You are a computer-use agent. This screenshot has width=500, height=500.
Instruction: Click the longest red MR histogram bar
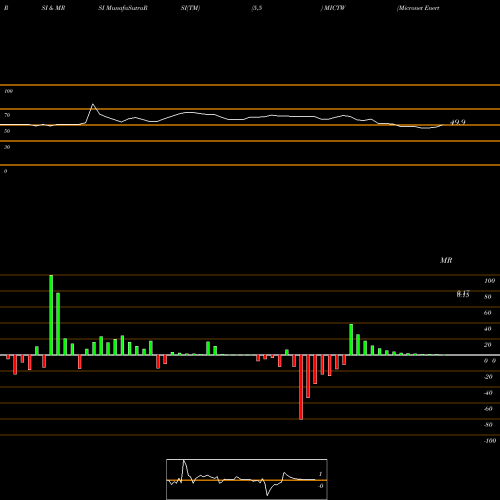coord(301,387)
